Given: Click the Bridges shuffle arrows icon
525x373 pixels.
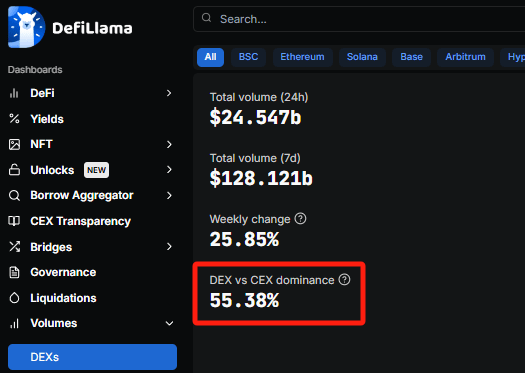Looking at the screenshot, I should click(14, 247).
